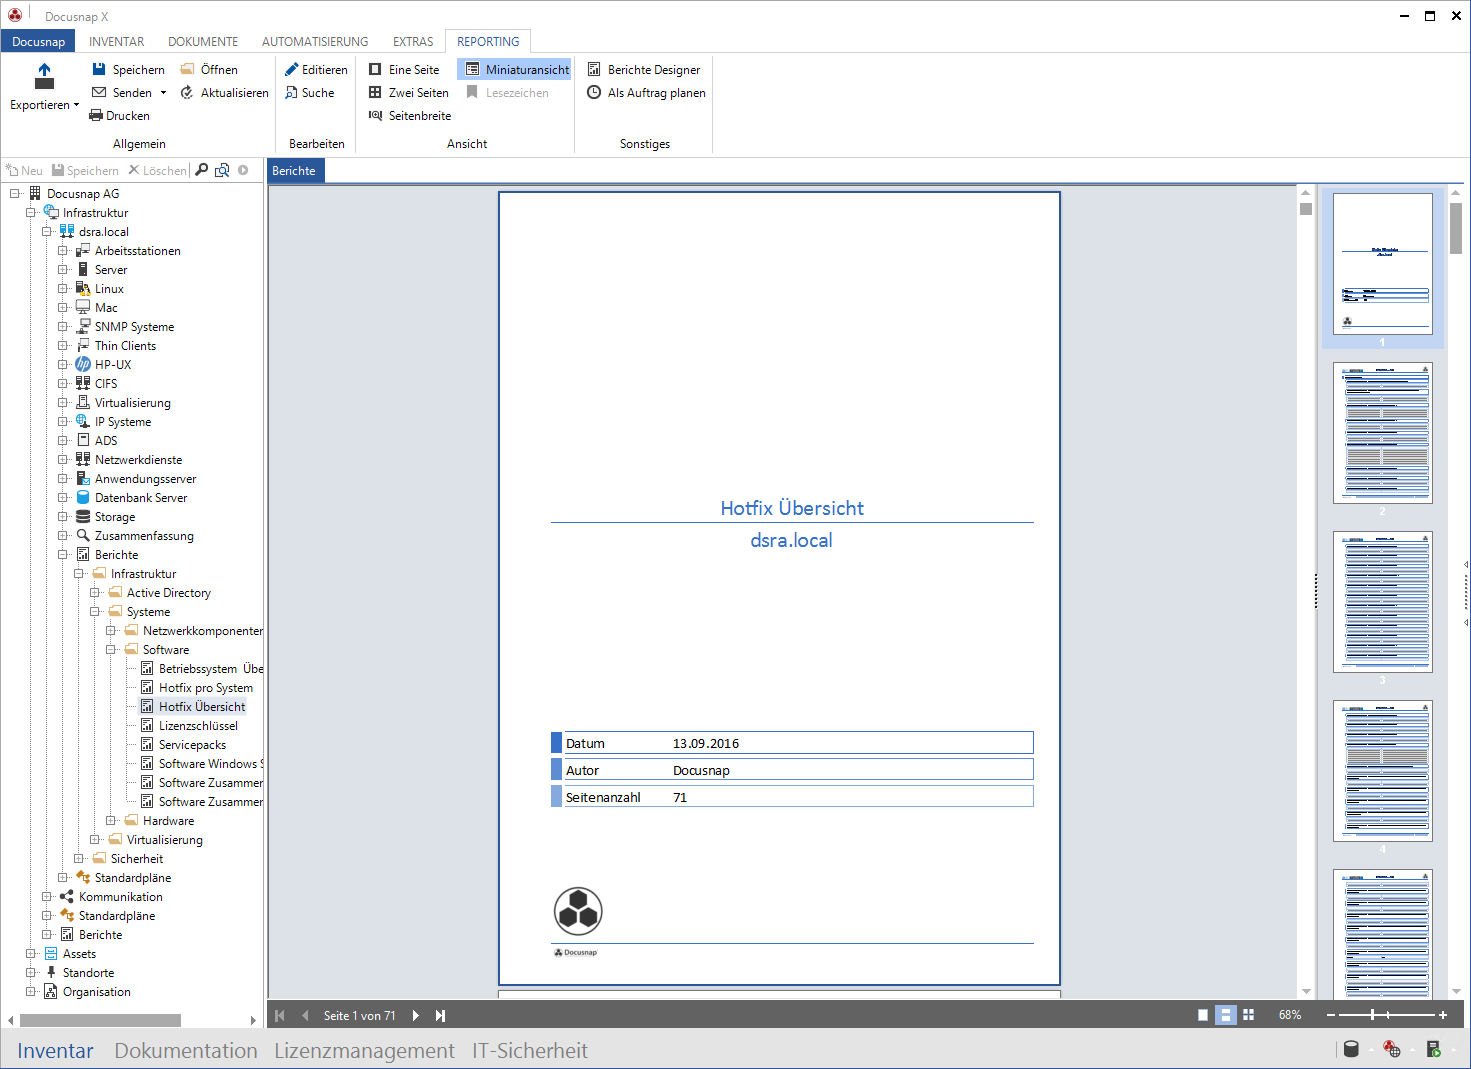Switch view to Eine Seite
1471x1069 pixels.
pos(404,70)
